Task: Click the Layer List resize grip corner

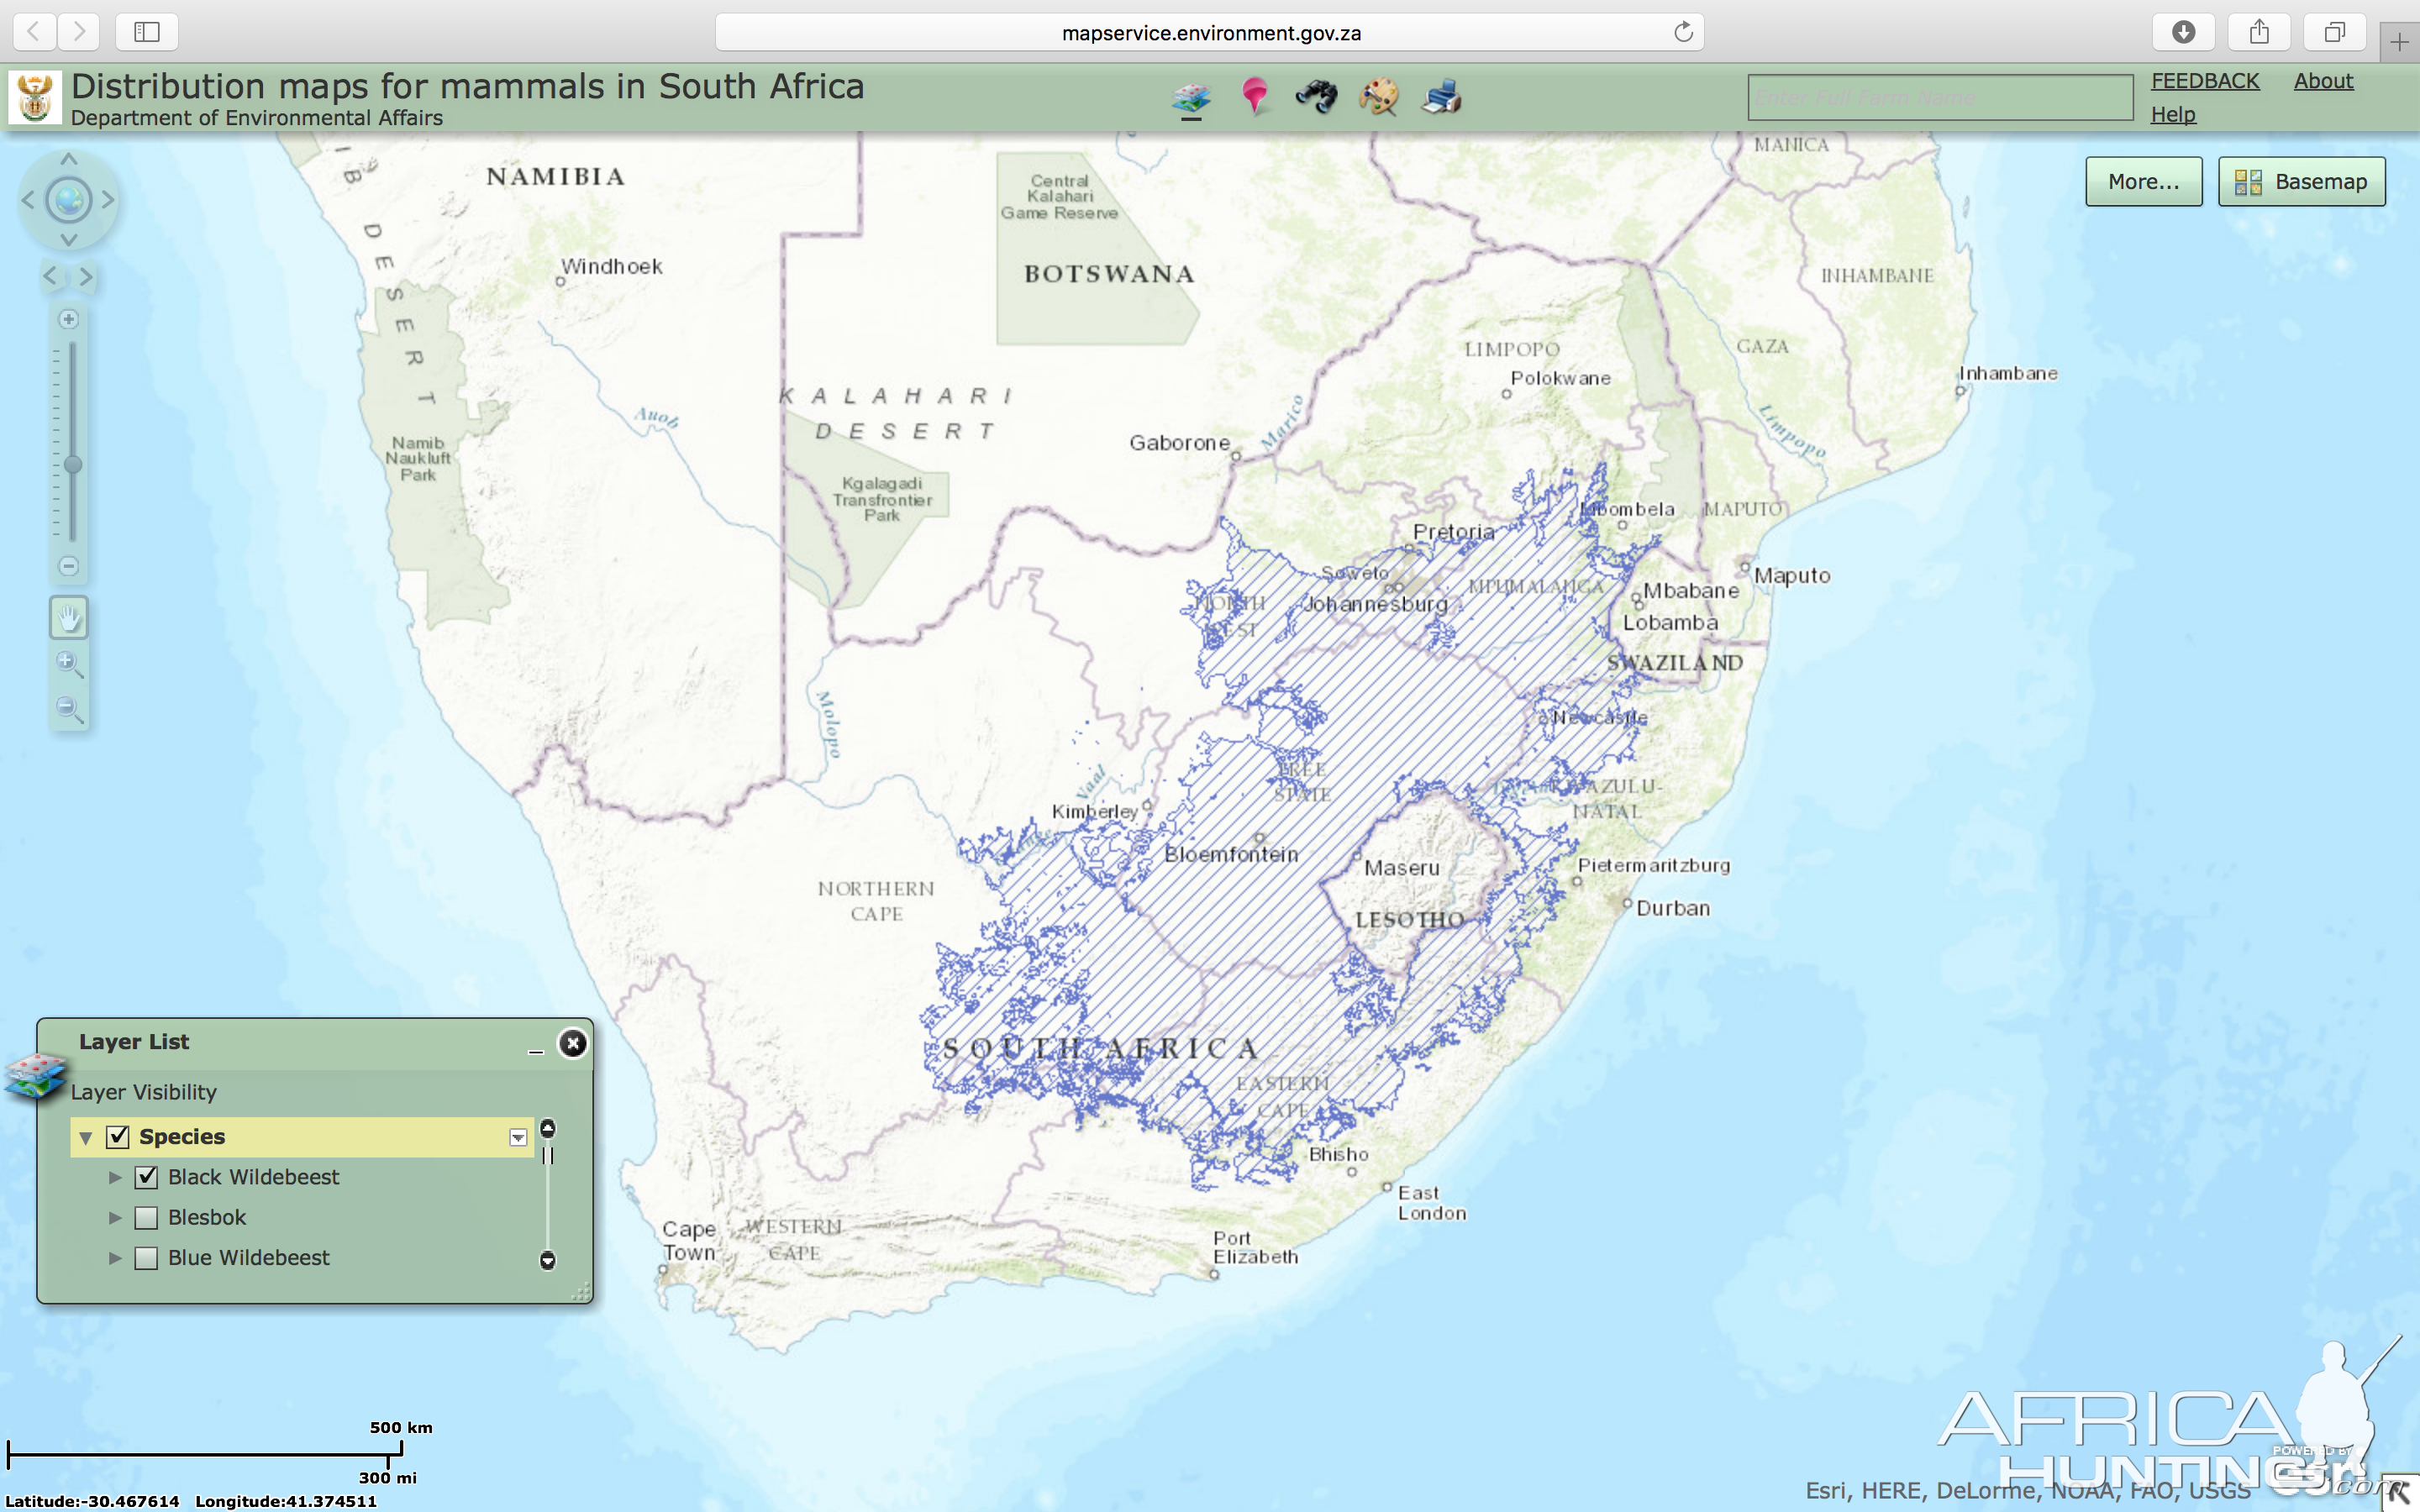Action: (x=581, y=1292)
